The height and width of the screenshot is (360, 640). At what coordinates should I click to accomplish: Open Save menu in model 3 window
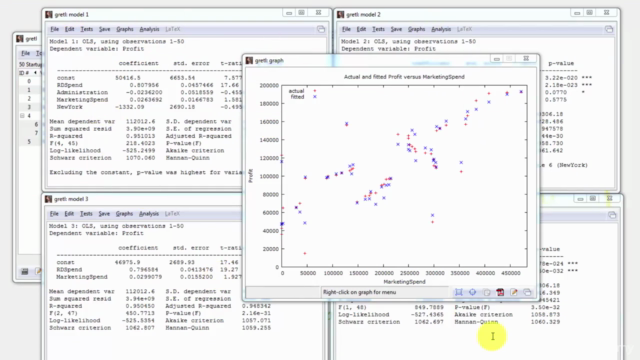[104, 214]
